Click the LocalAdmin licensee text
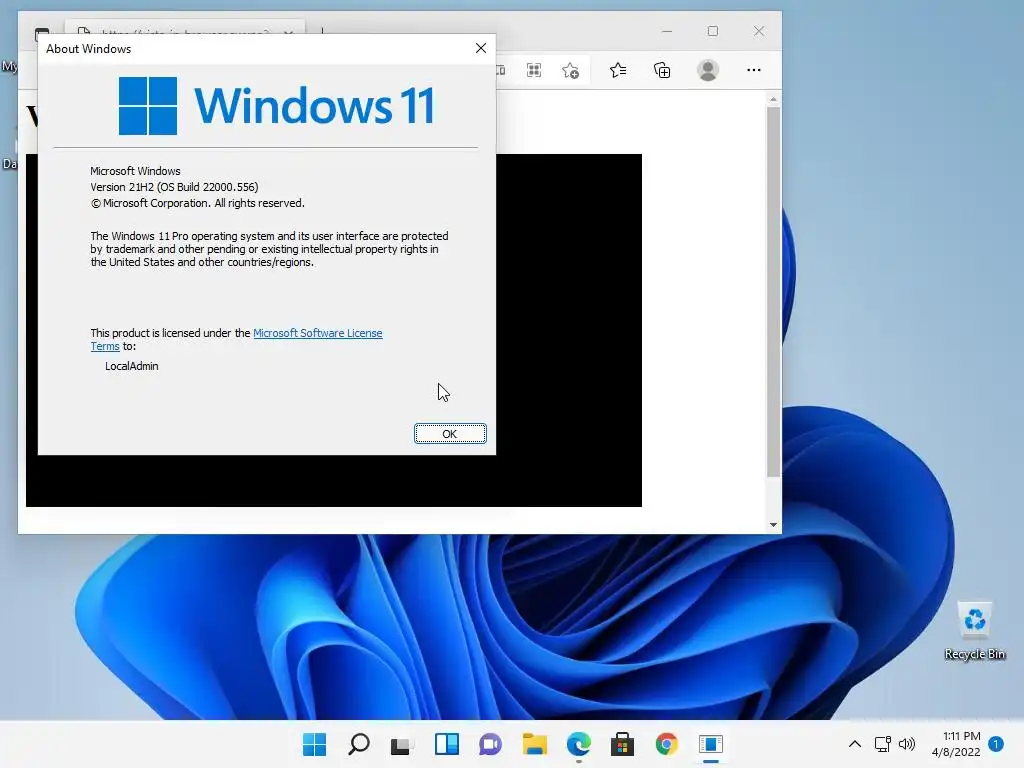1024x768 pixels. click(132, 366)
